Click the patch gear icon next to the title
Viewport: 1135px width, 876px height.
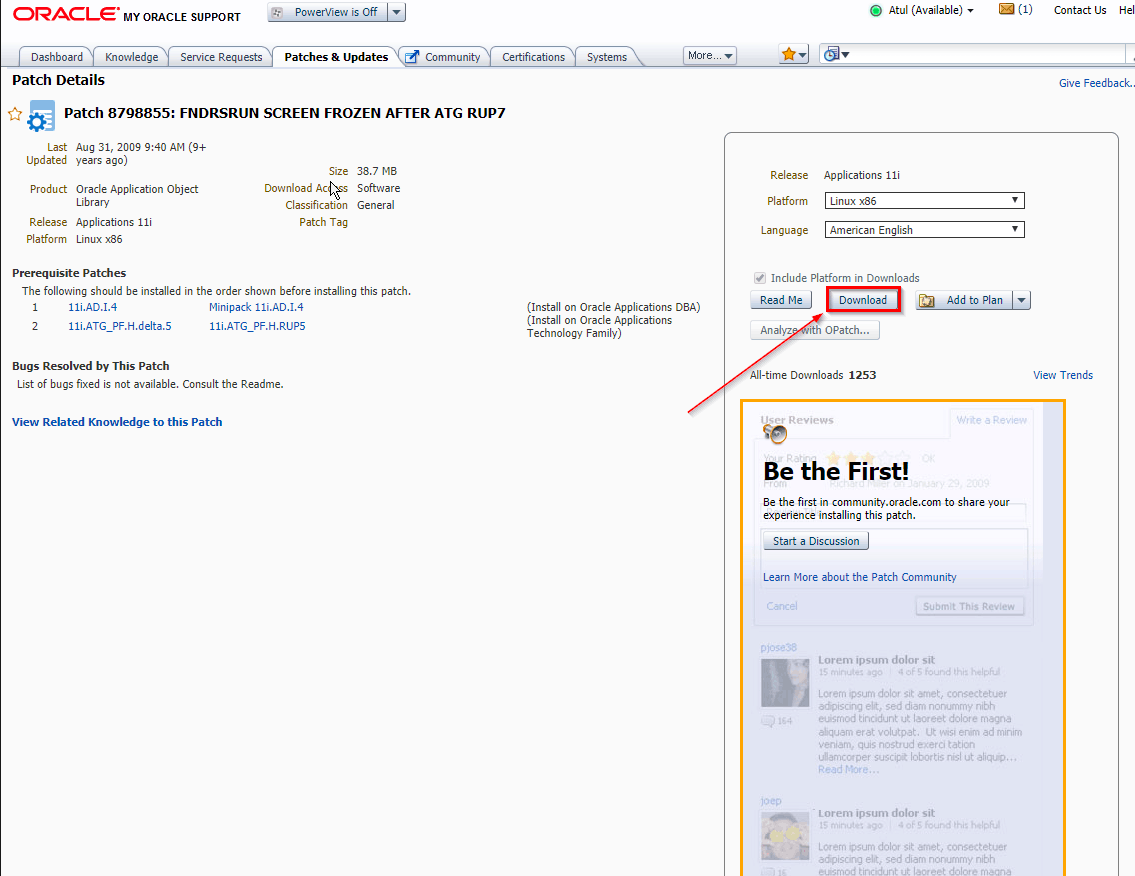[41, 117]
